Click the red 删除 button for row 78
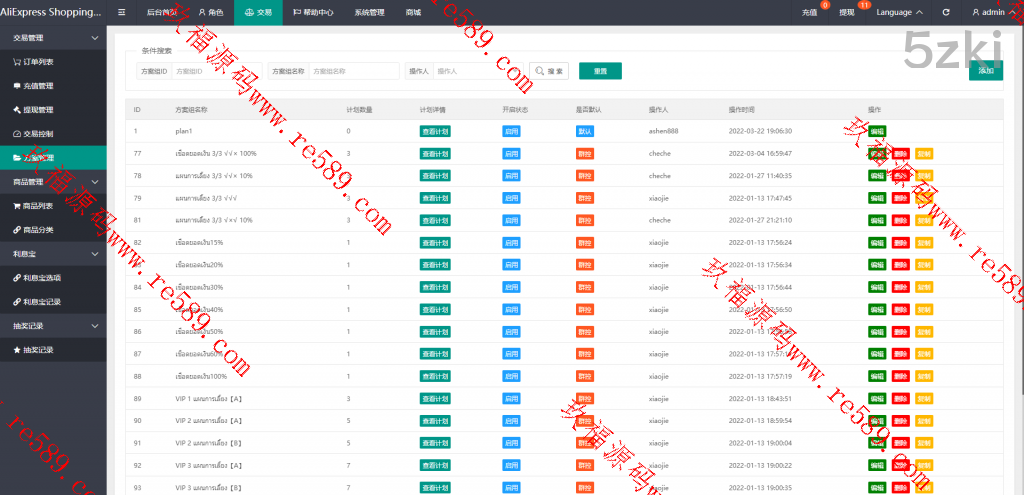 901,175
